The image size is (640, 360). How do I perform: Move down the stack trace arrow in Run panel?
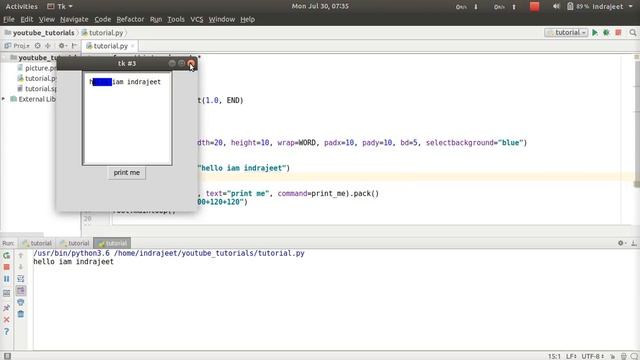pos(21,267)
